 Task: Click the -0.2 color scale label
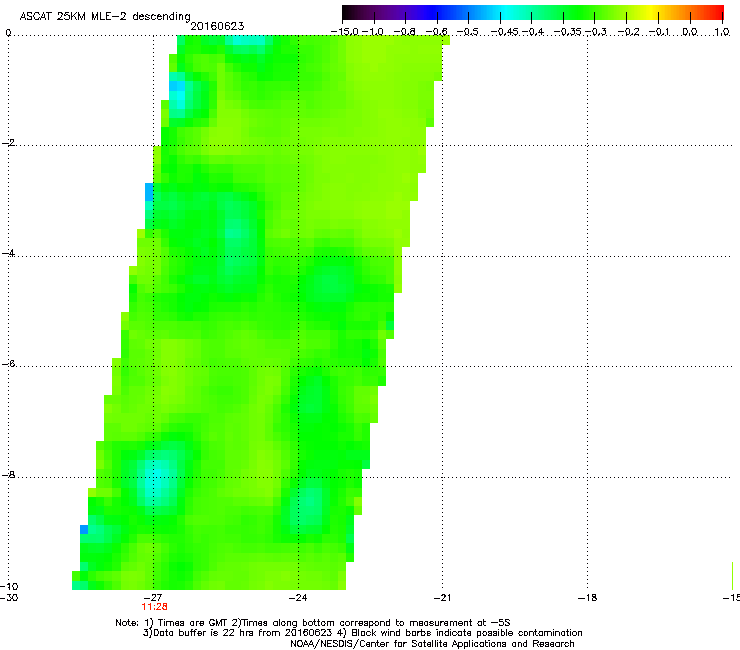click(x=629, y=32)
